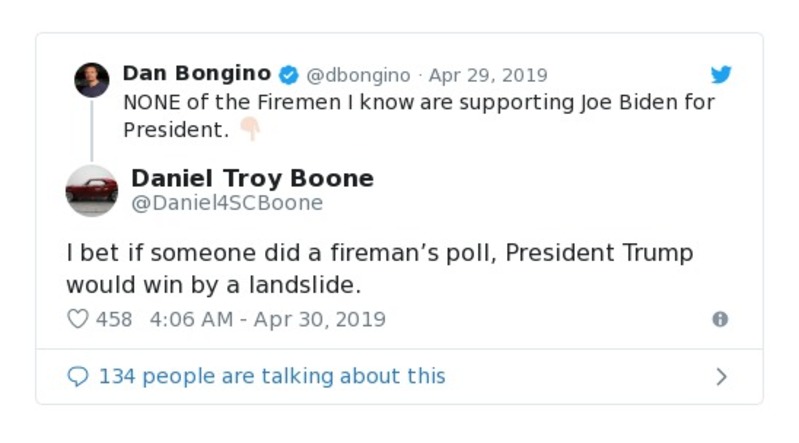Click Dan Bongino's verified badge
The image size is (799, 443).
click(x=288, y=75)
